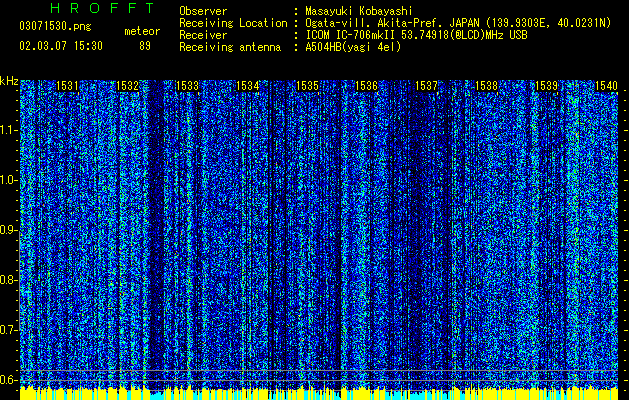
Task: Click the 1531 time marker
Action: click(x=67, y=86)
